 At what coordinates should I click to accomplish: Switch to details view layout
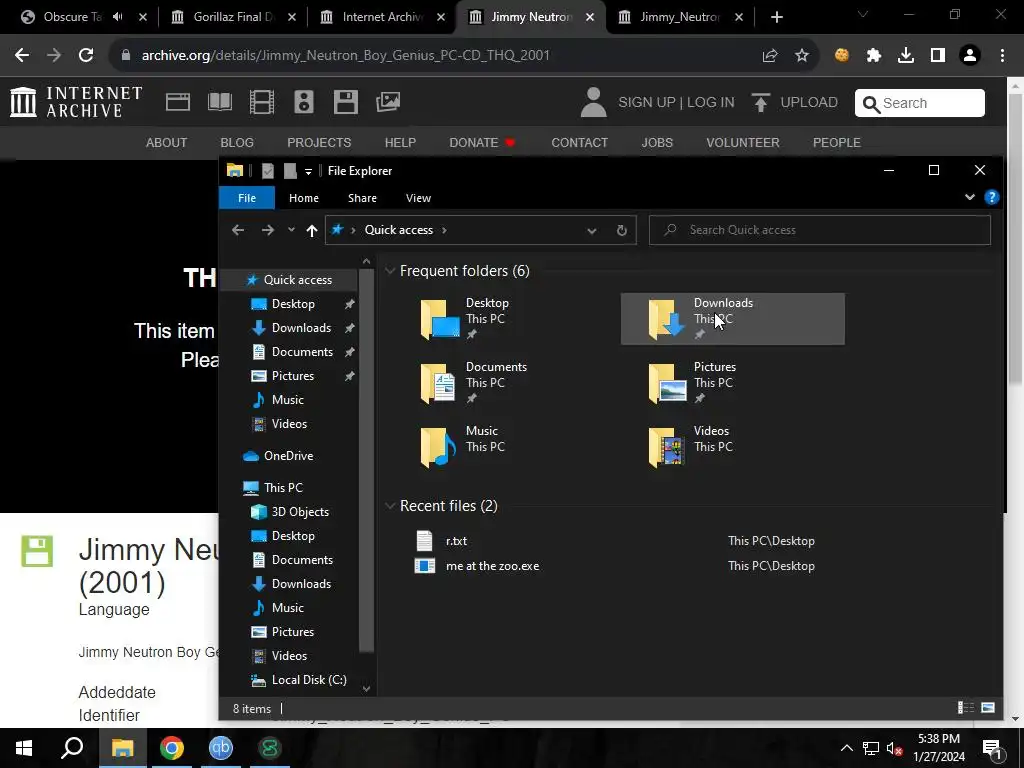tap(966, 708)
